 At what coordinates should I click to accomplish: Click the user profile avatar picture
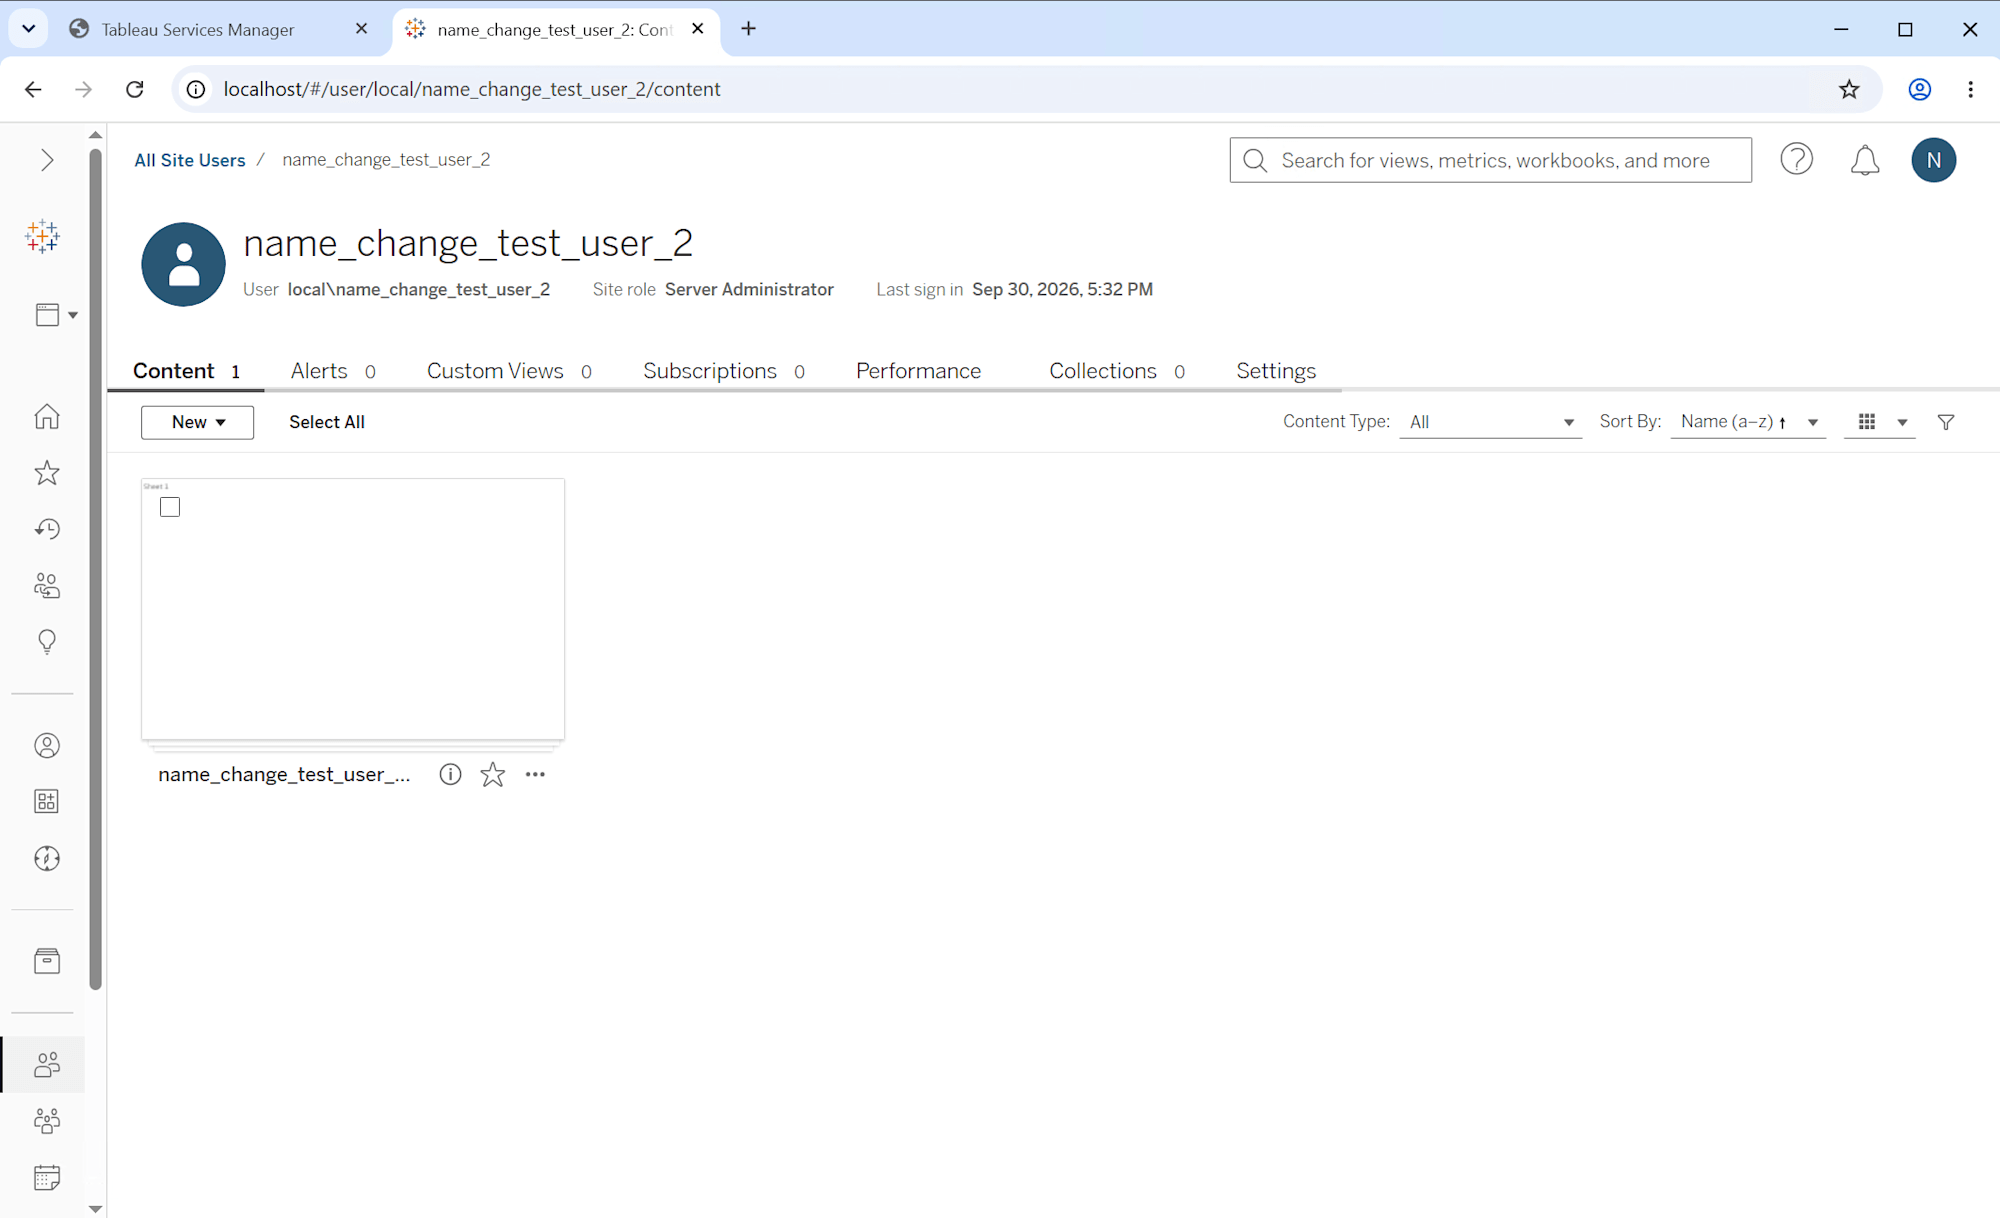click(x=183, y=264)
